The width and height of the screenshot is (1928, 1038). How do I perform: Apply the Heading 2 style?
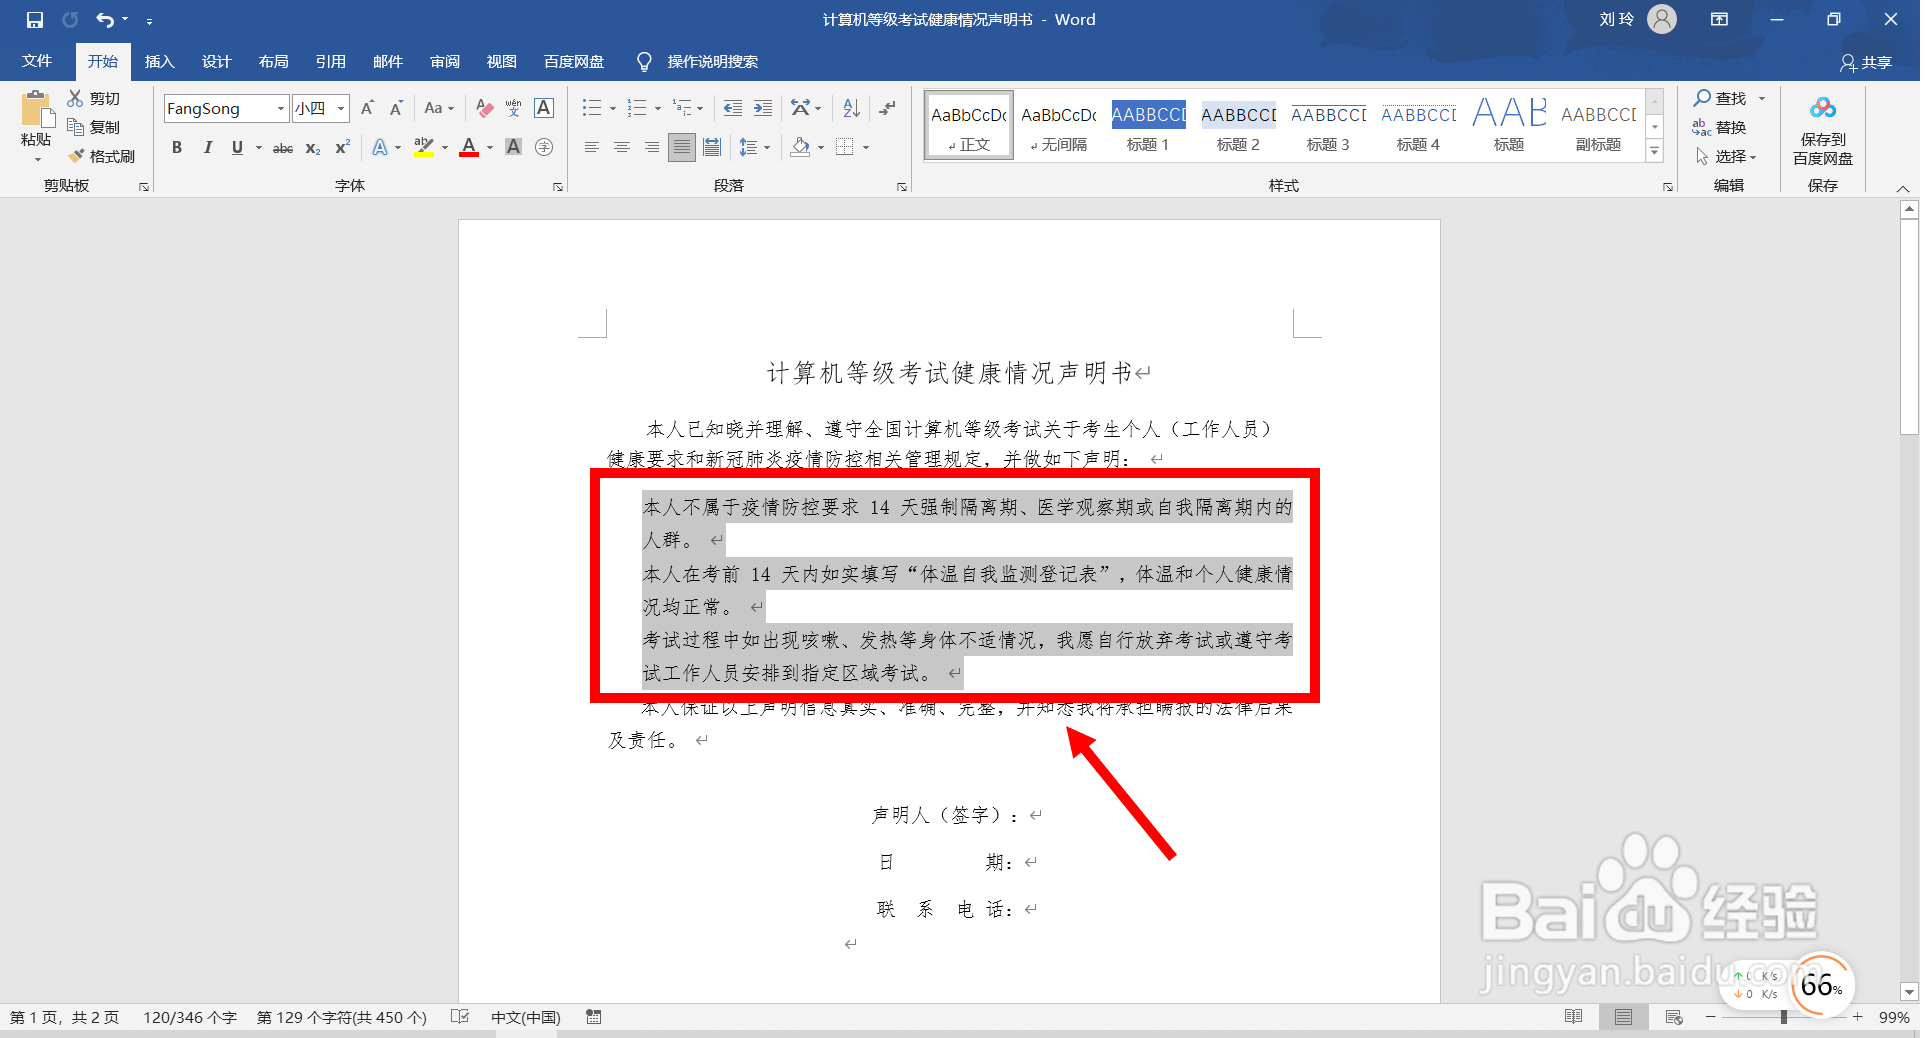click(1238, 126)
